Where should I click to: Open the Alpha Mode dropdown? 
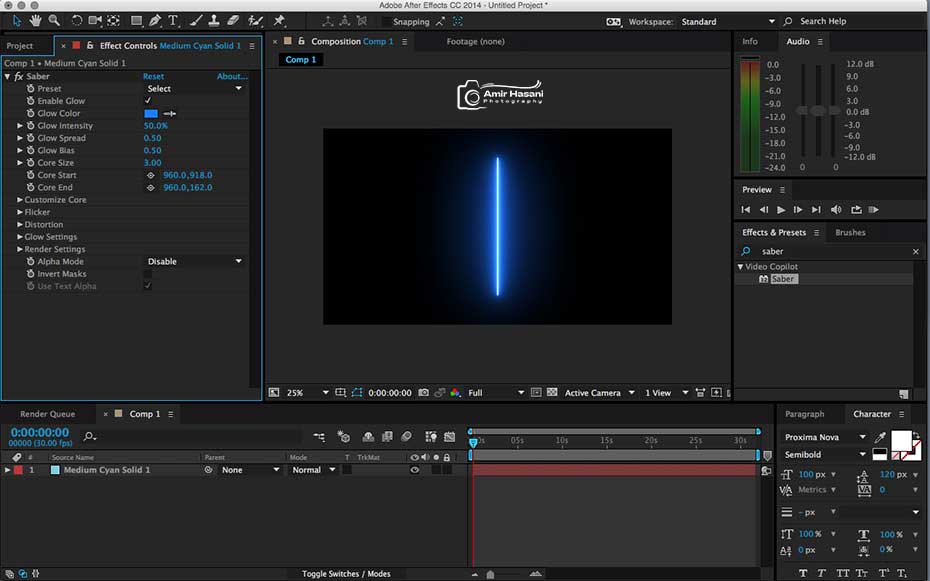195,261
